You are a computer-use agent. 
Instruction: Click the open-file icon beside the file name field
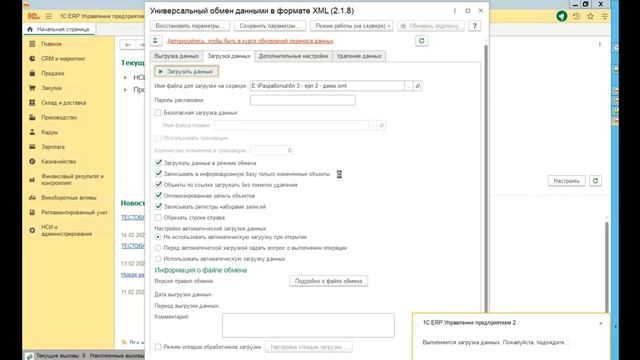[418, 86]
